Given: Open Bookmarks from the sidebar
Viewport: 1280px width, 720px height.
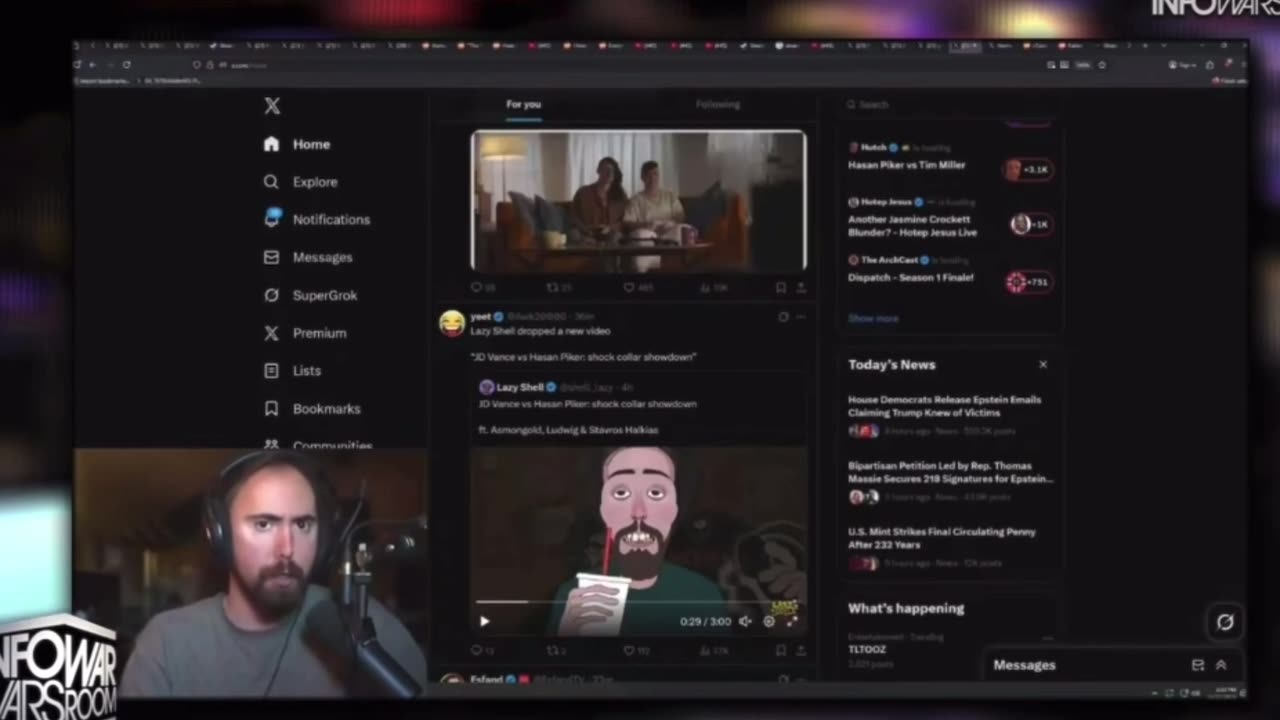Looking at the screenshot, I should (311, 409).
